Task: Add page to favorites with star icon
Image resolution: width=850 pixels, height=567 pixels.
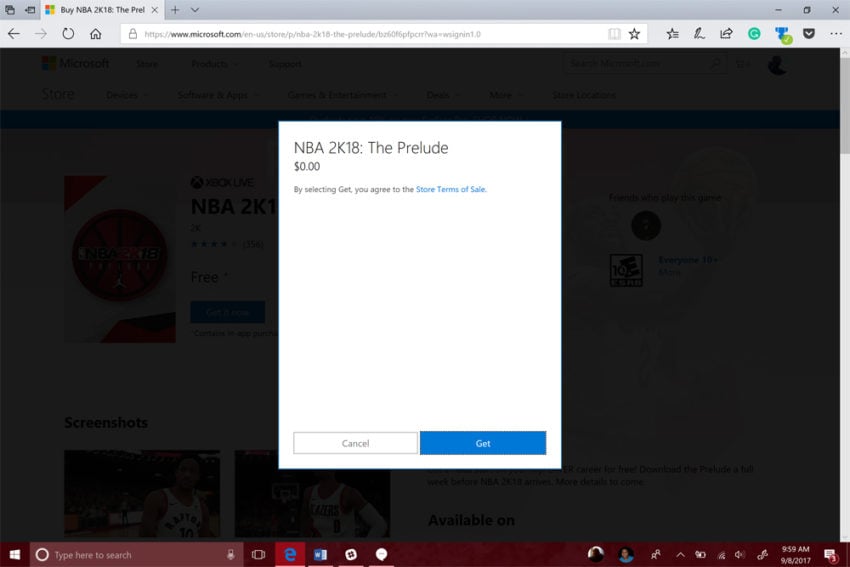Action: pyautogui.click(x=634, y=34)
